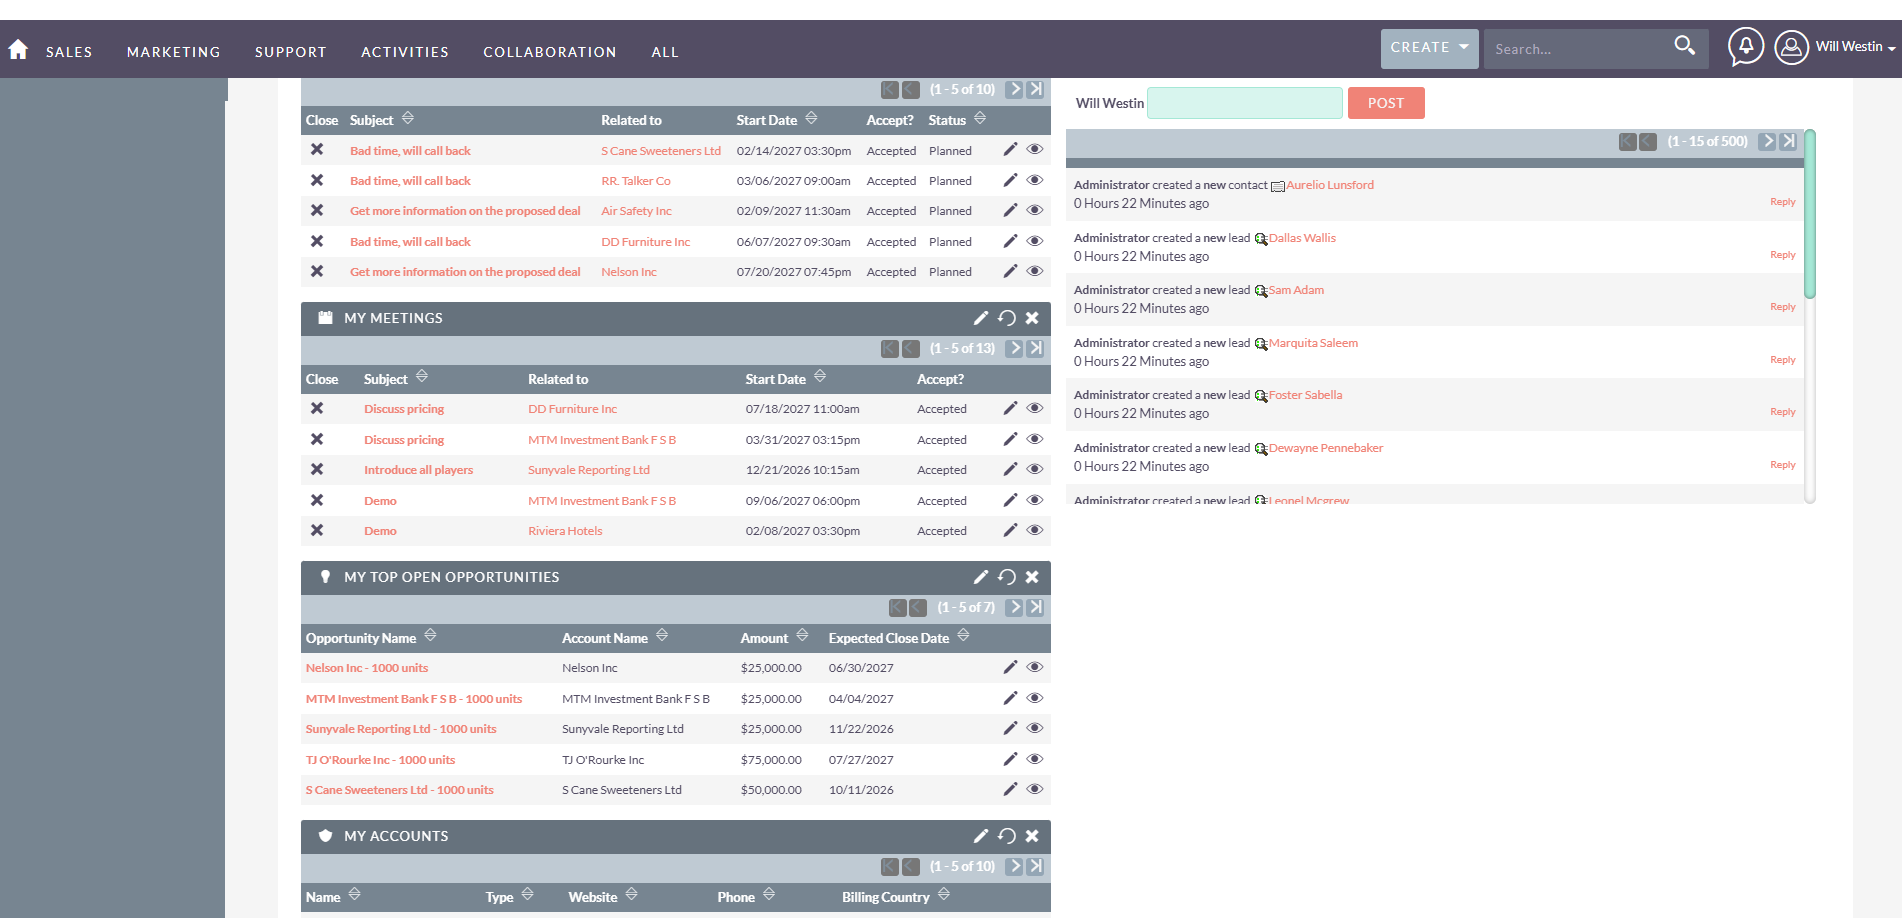View DD Furniture Inc Discuss pricing meeting
Viewport: 1902px width, 918px height.
1035,408
